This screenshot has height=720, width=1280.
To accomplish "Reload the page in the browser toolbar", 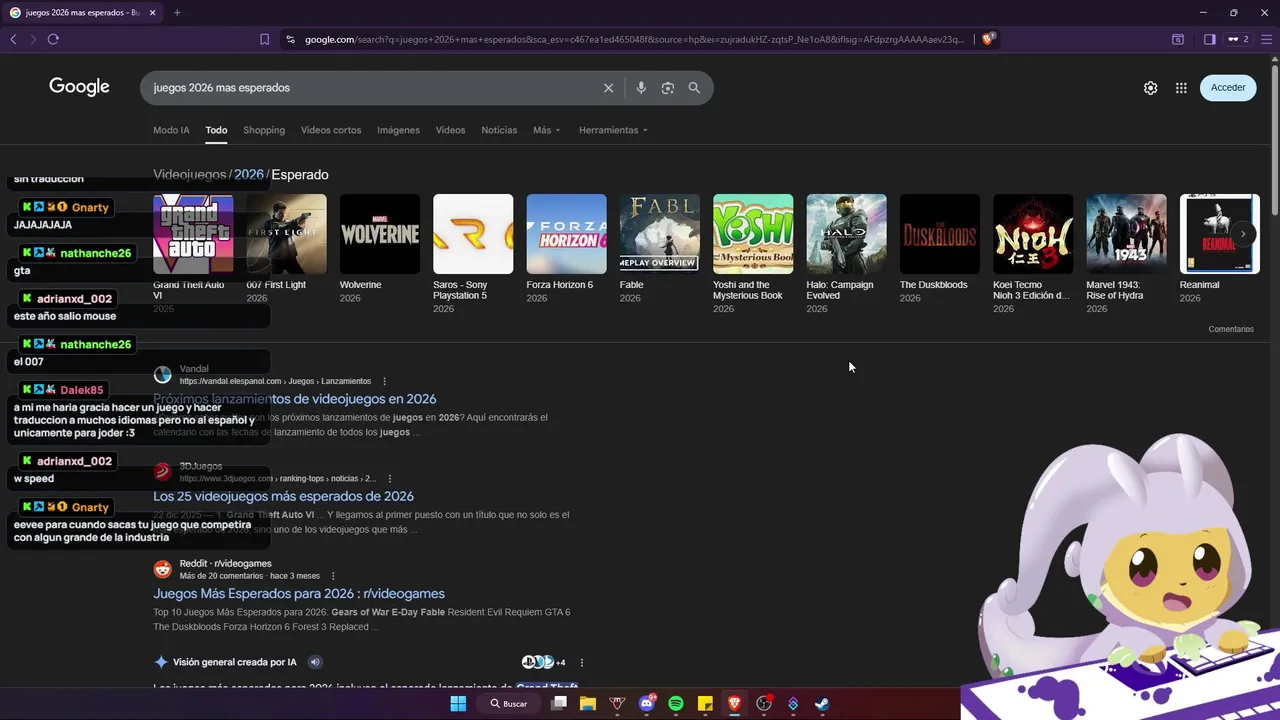I will click(53, 39).
